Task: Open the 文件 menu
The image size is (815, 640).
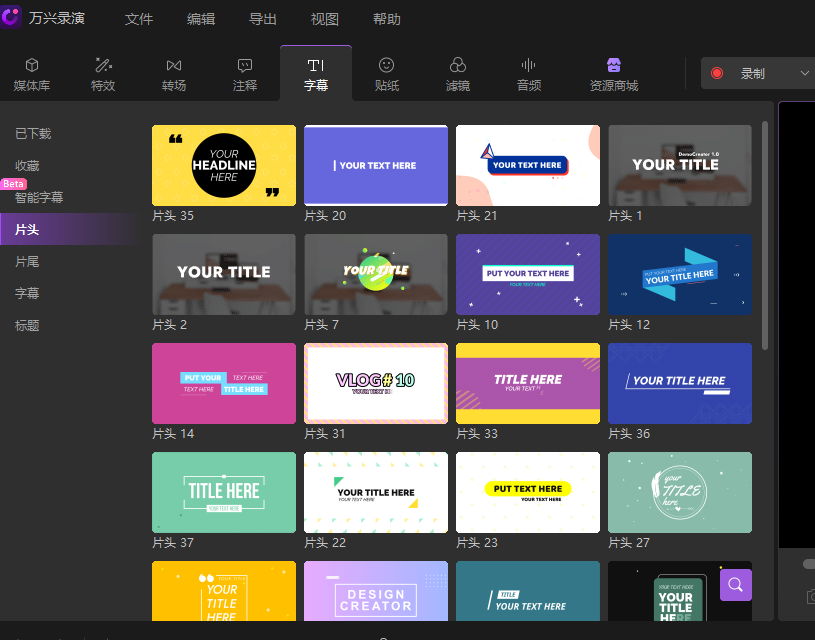Action: (139, 19)
